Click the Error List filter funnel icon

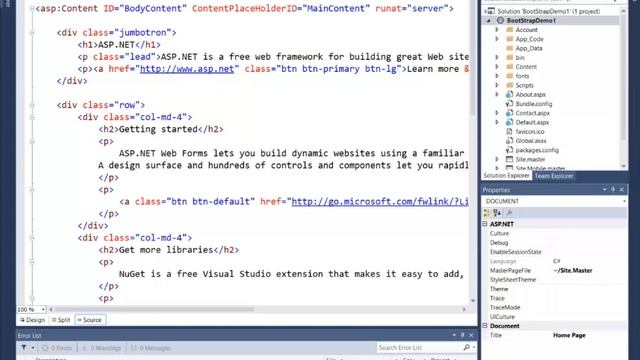tap(24, 348)
